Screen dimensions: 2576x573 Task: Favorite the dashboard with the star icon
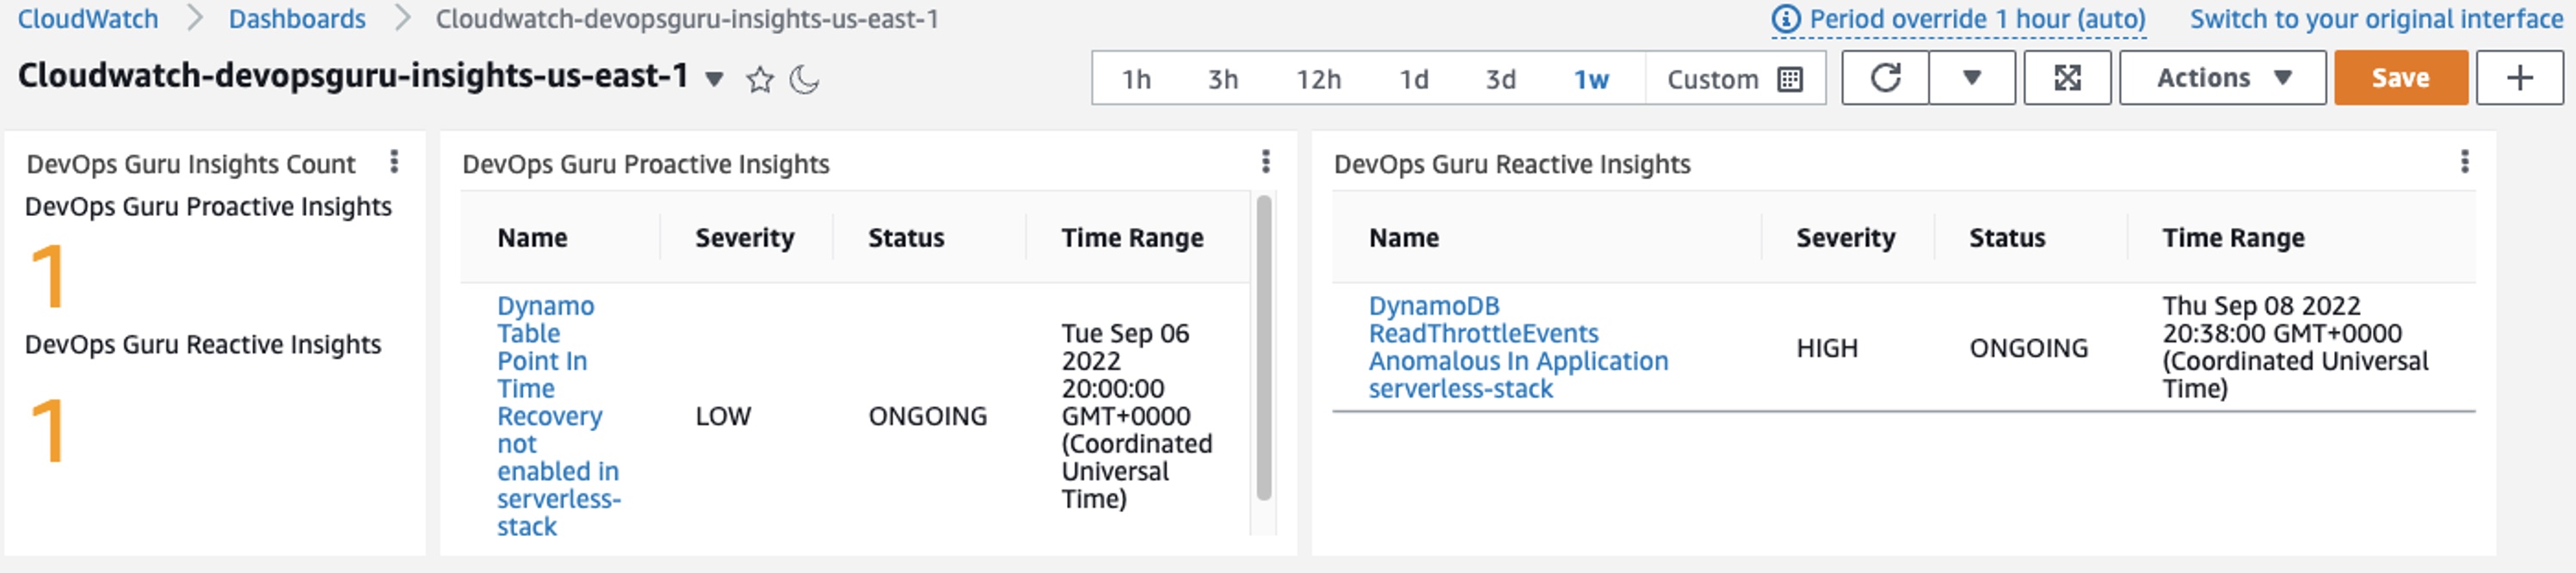760,79
